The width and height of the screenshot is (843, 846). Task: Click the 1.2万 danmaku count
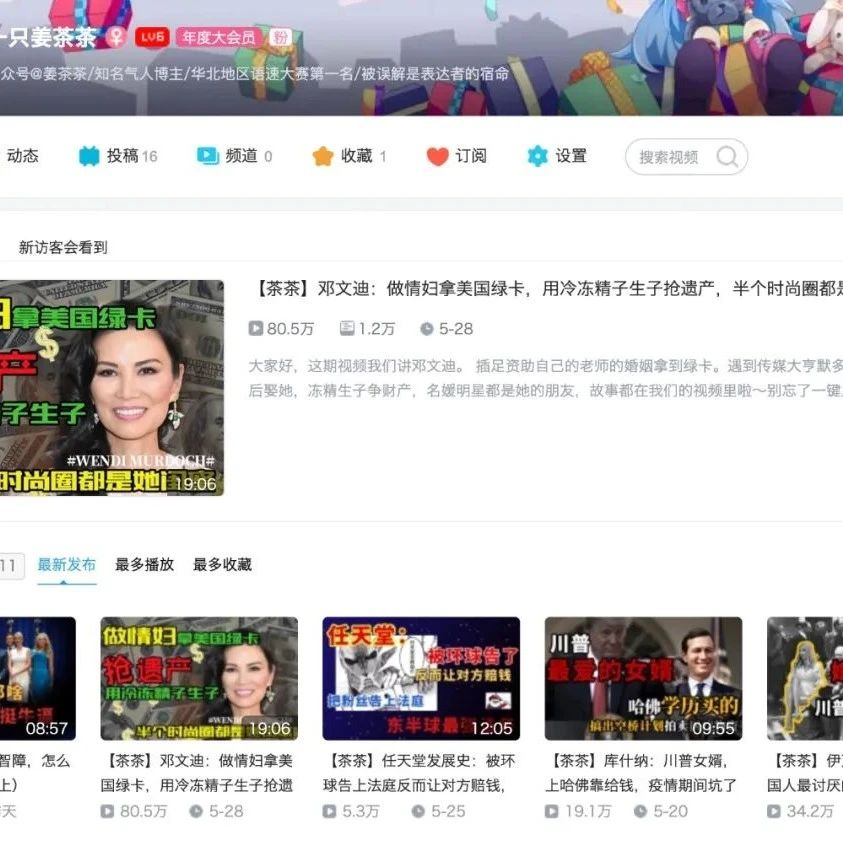377,329
